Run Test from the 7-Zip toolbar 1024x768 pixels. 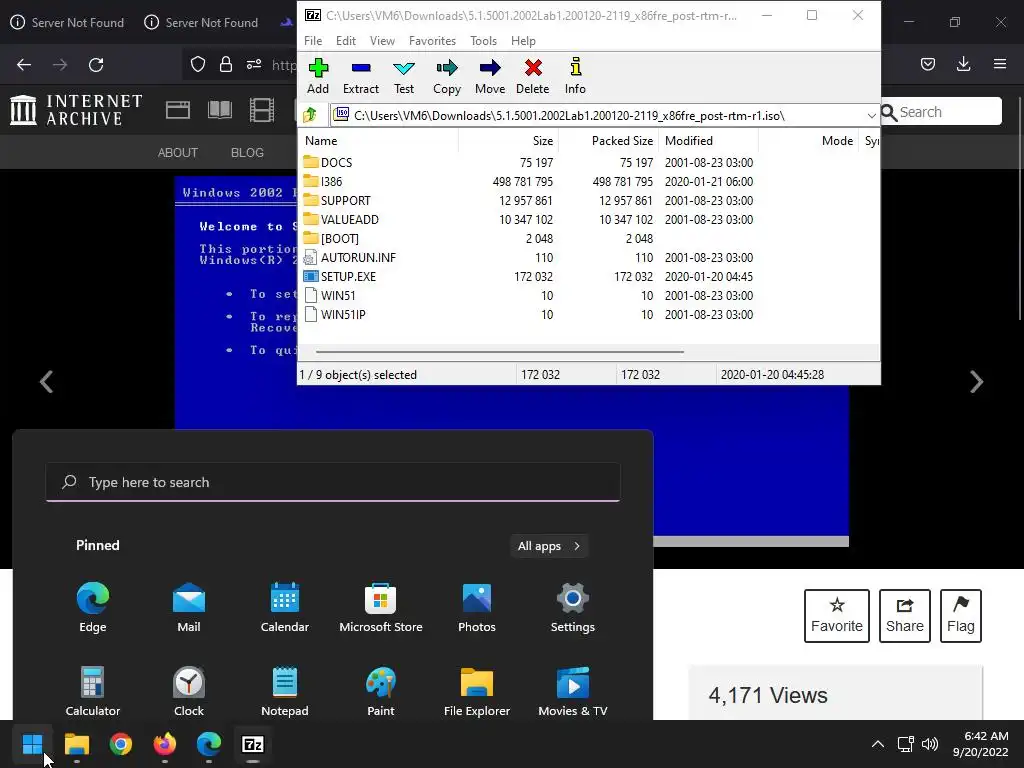pos(404,76)
